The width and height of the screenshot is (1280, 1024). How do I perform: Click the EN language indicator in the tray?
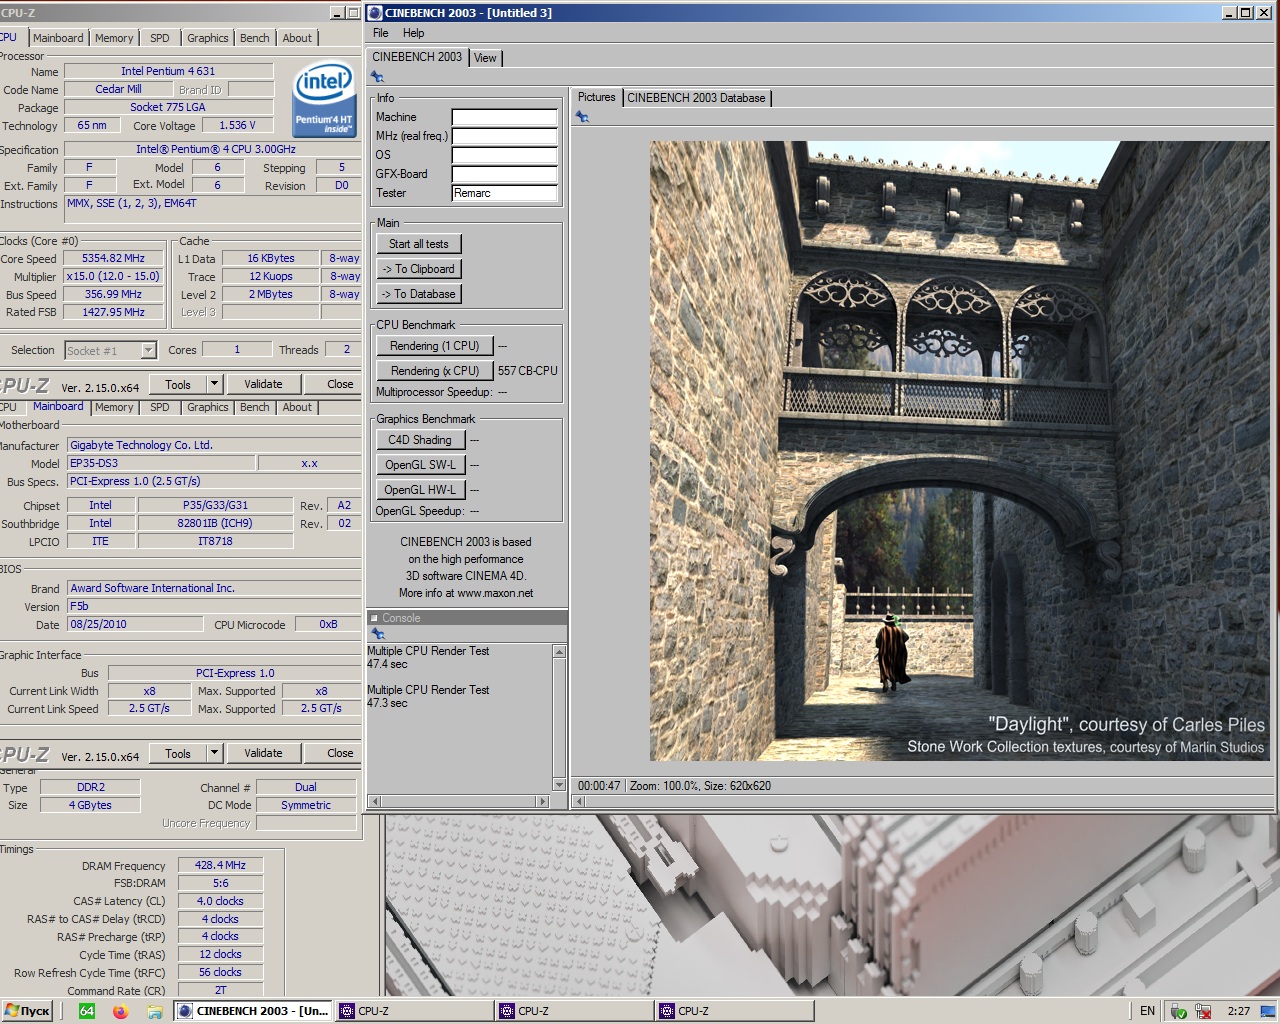tap(1147, 1011)
